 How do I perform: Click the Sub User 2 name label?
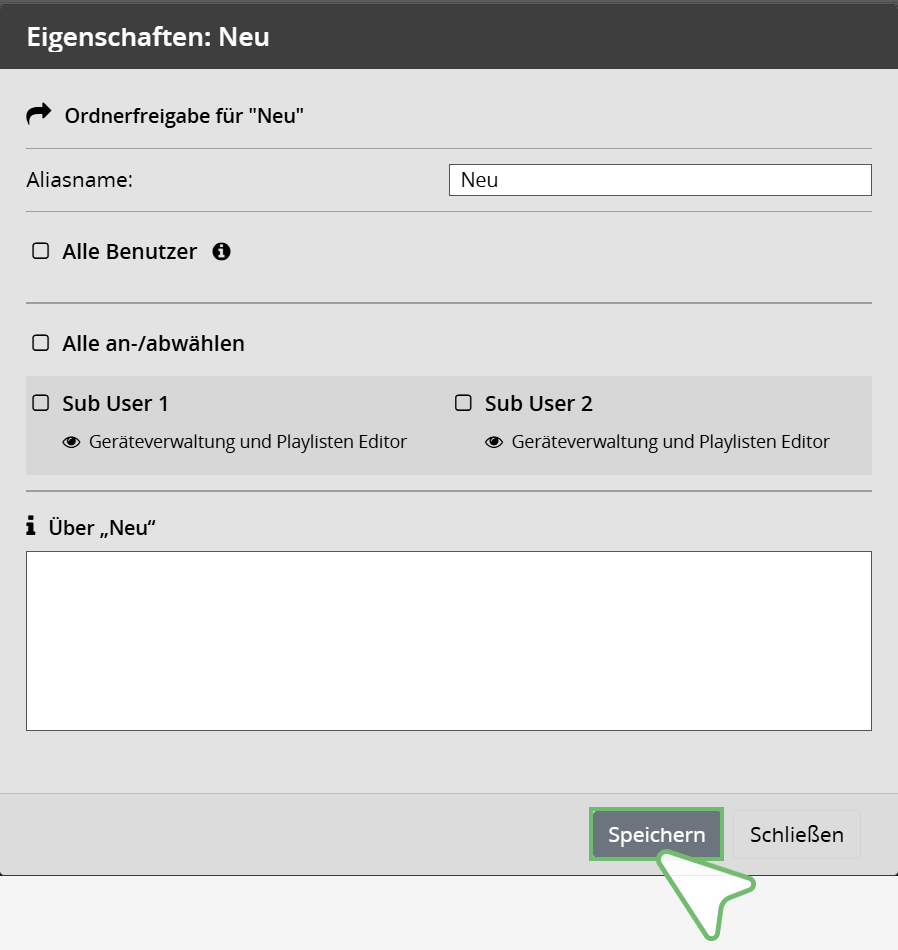pos(538,404)
